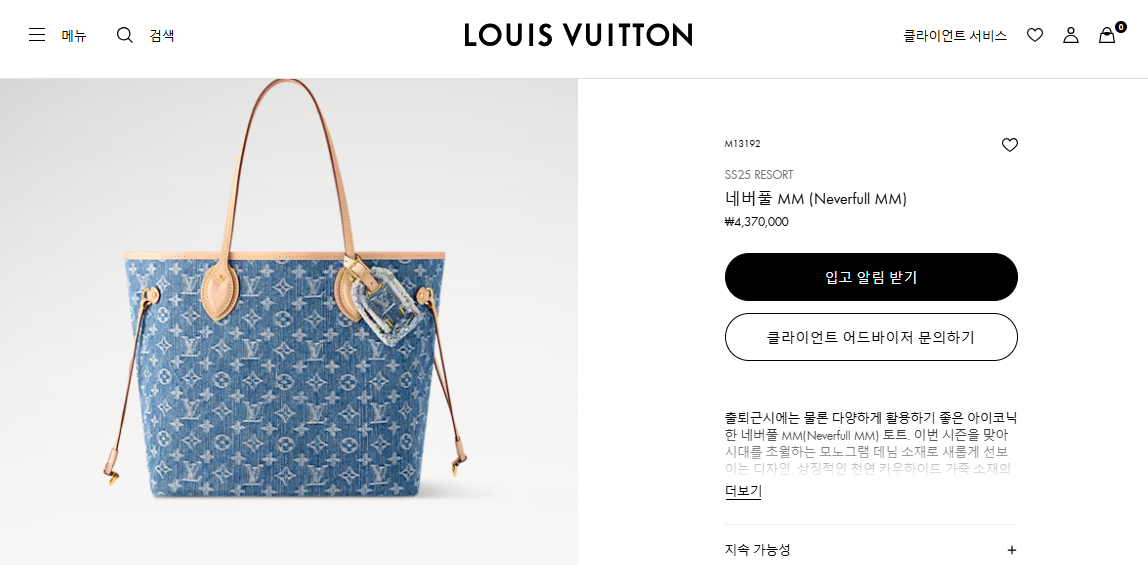Expand the 지속 가능성 section label
Viewport: 1148px width, 565px height.
(x=758, y=550)
